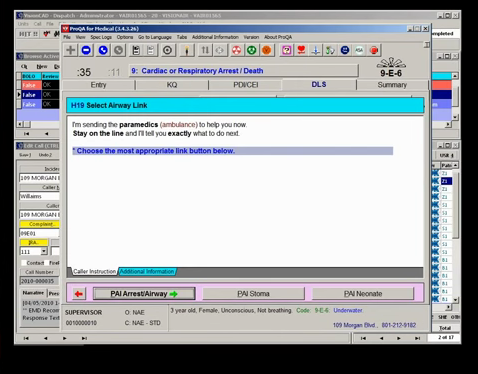This screenshot has width=478, height=374.
Task: Click the chief complaint field showing Cardiac or Respiratory Arrest
Action: pyautogui.click(x=244, y=71)
